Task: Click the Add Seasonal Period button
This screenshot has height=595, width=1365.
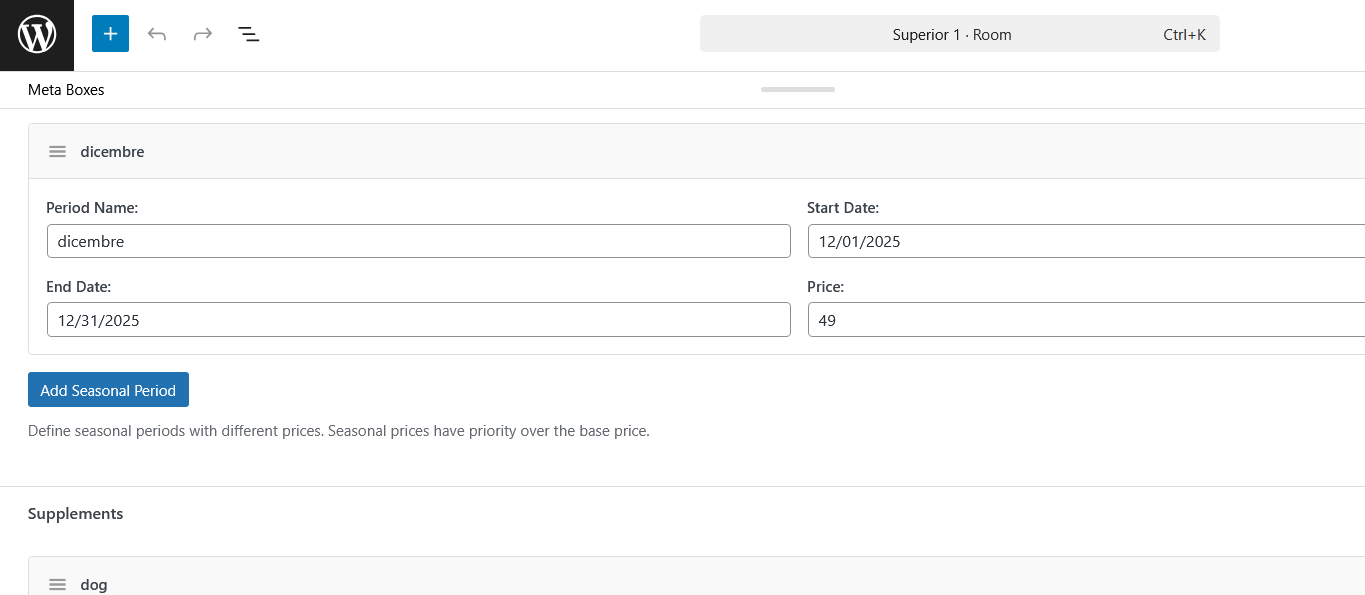Action: 108,390
